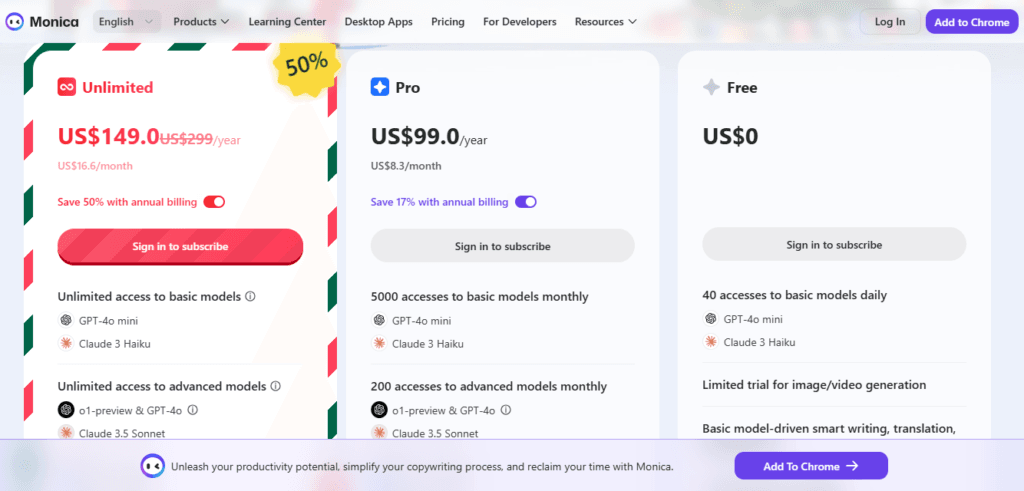Click red Sign in to subscribe button
The image size is (1024, 491).
tap(180, 246)
